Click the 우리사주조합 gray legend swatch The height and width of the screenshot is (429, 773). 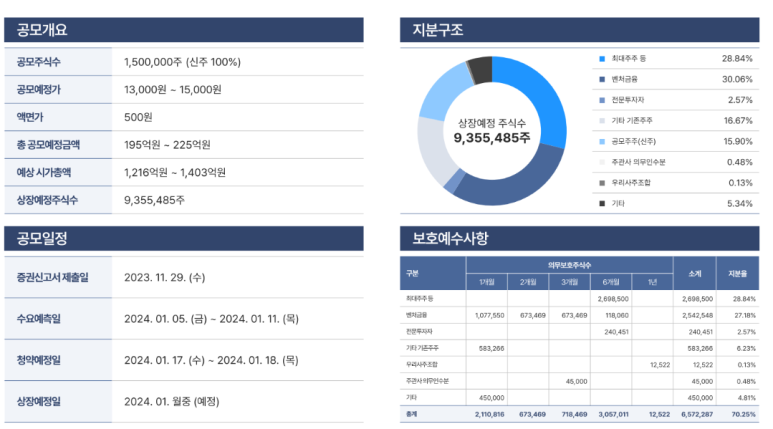(x=602, y=183)
